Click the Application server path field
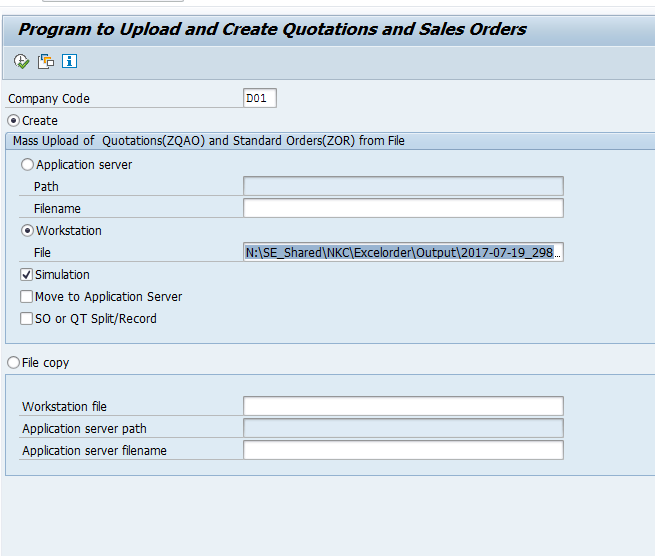 pyautogui.click(x=402, y=428)
